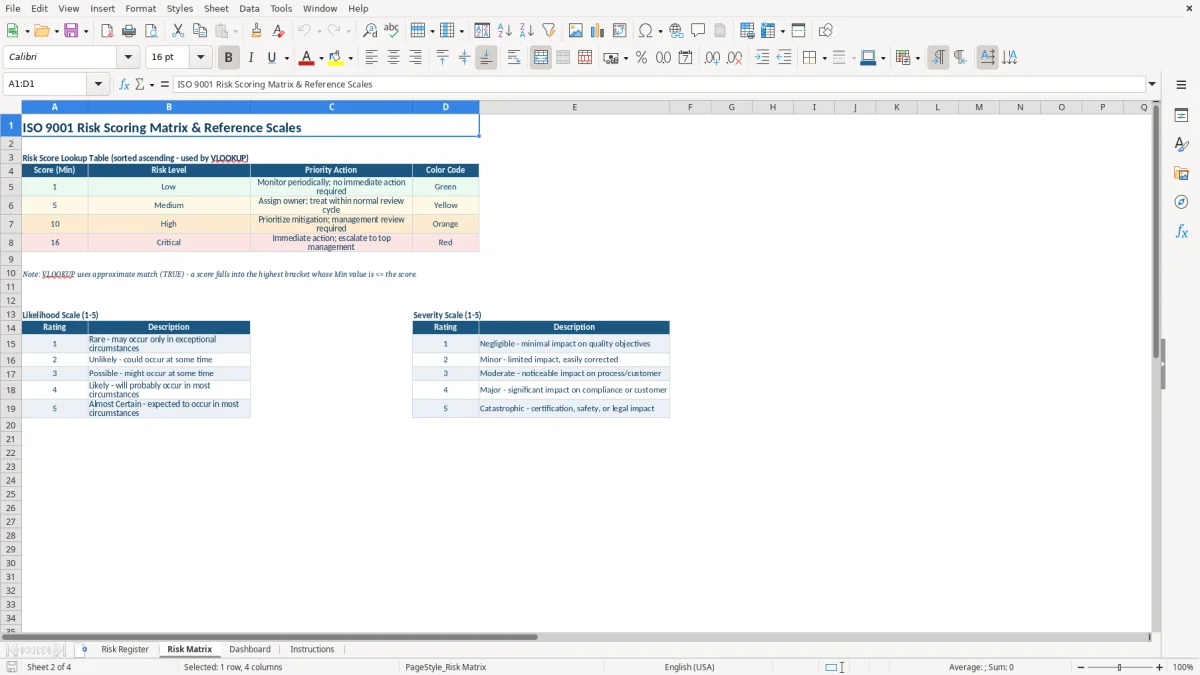Clear direct formatting

(x=278, y=31)
